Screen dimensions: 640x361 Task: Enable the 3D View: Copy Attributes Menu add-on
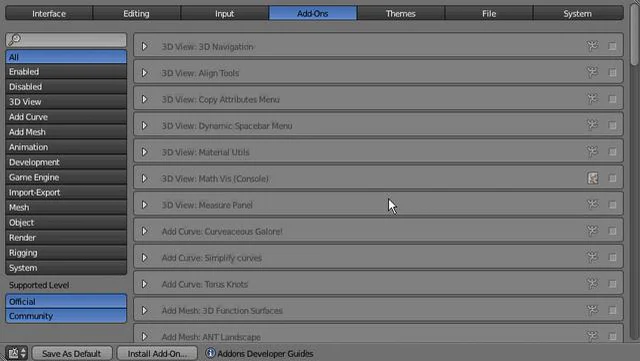click(x=612, y=99)
